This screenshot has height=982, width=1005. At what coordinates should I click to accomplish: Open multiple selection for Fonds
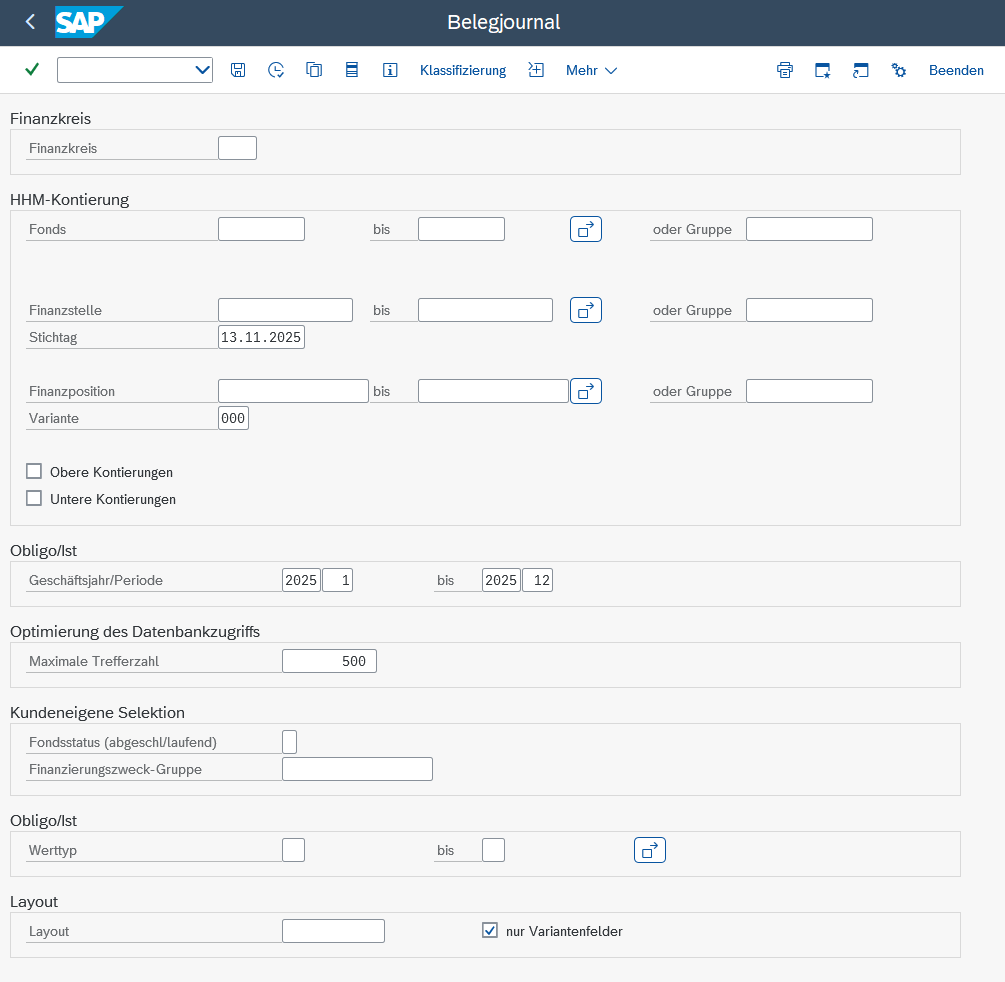pos(586,229)
